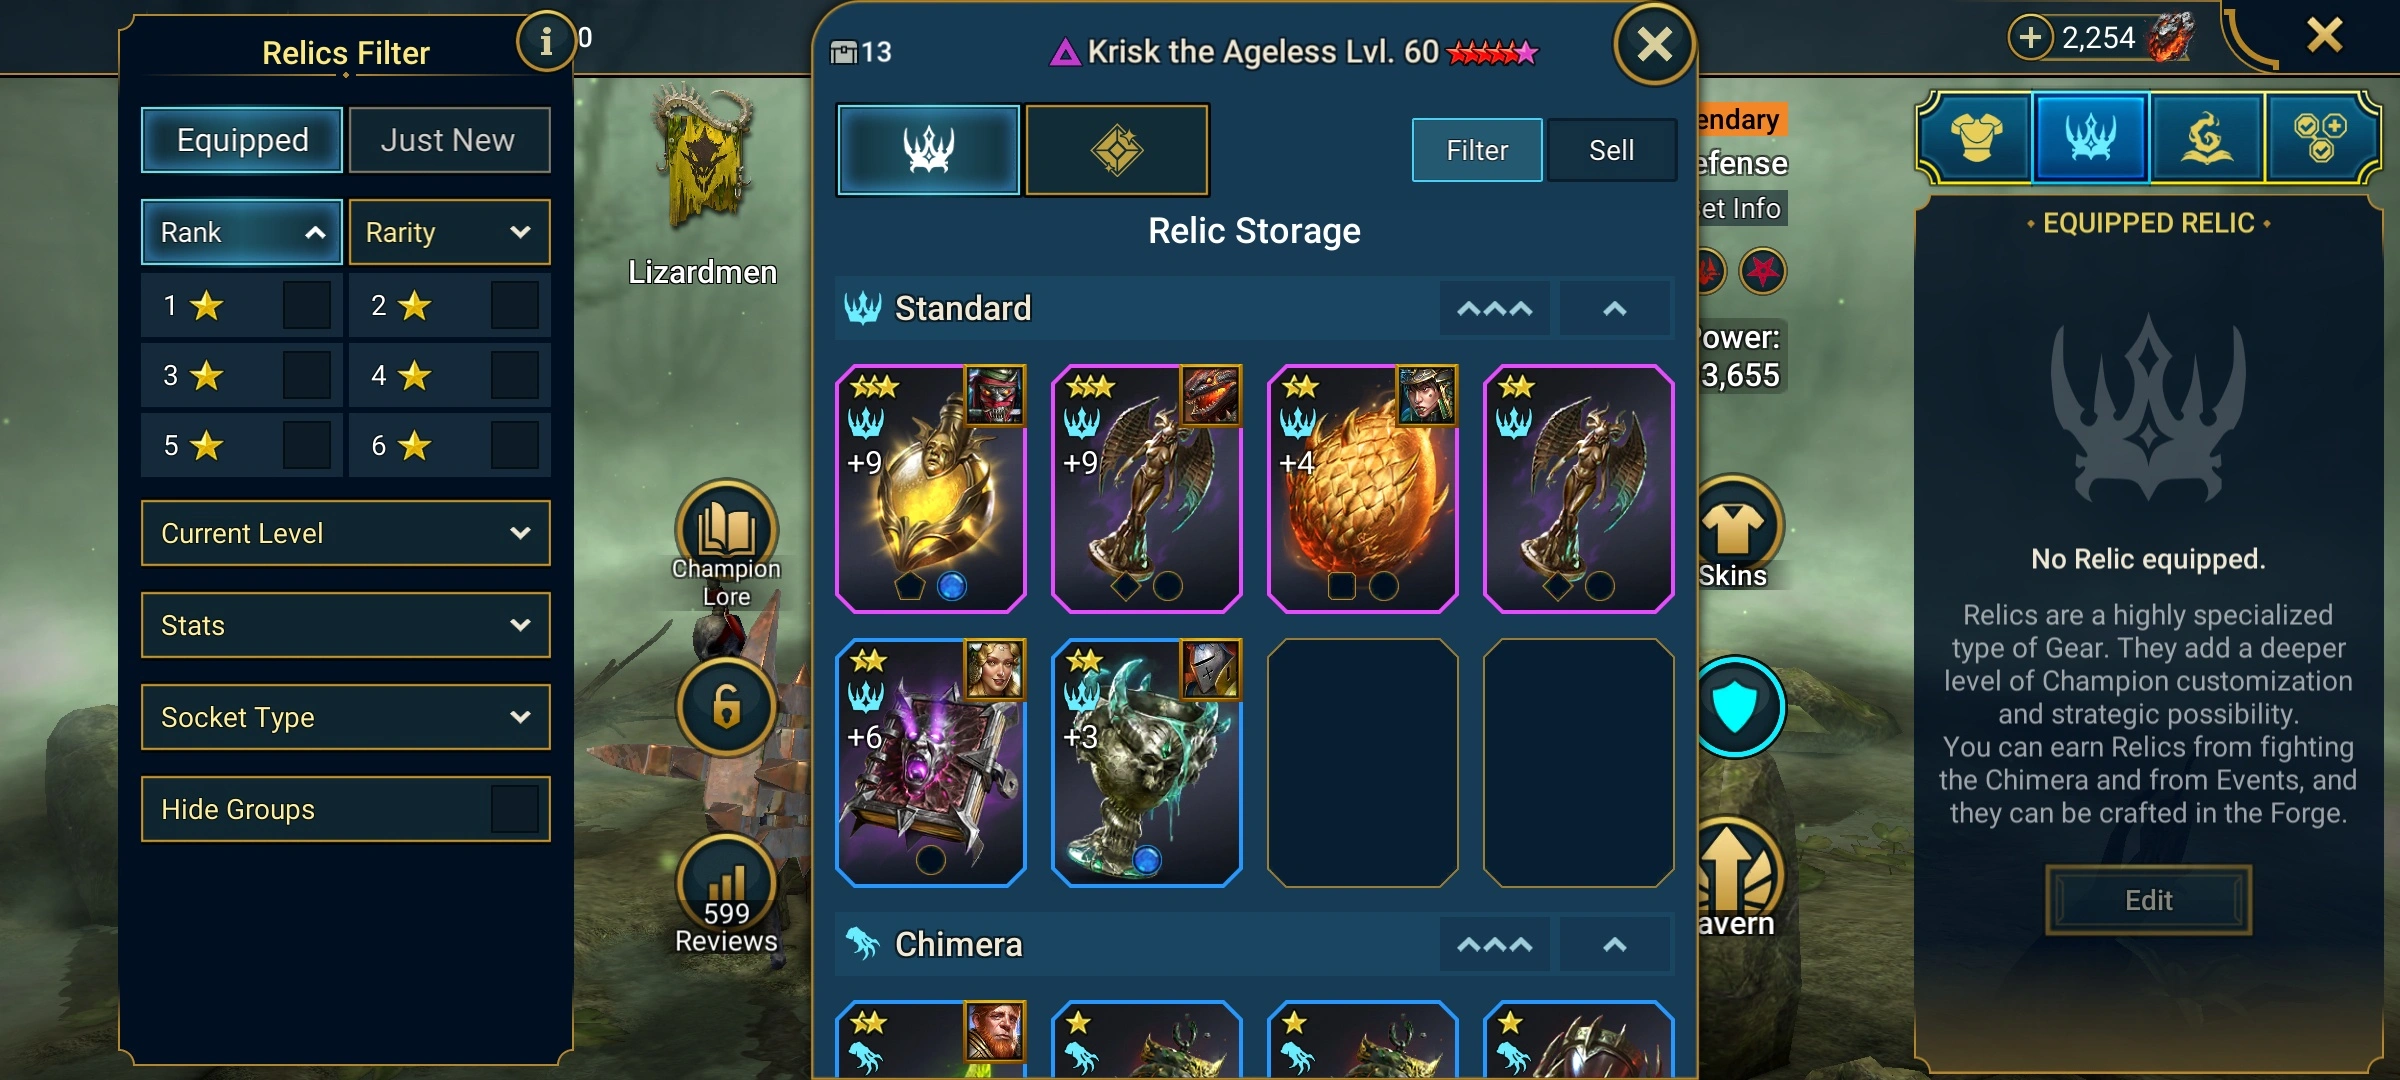Click the Edit button for equipped relic
The height and width of the screenshot is (1080, 2400).
[x=2148, y=900]
